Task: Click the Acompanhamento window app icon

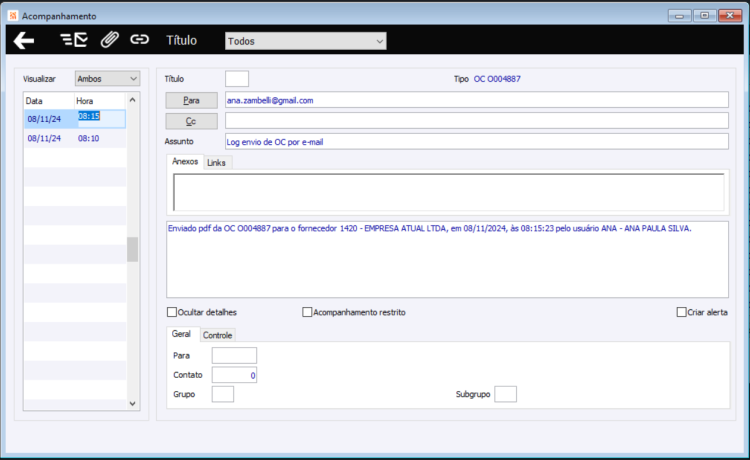Action: pos(13,16)
